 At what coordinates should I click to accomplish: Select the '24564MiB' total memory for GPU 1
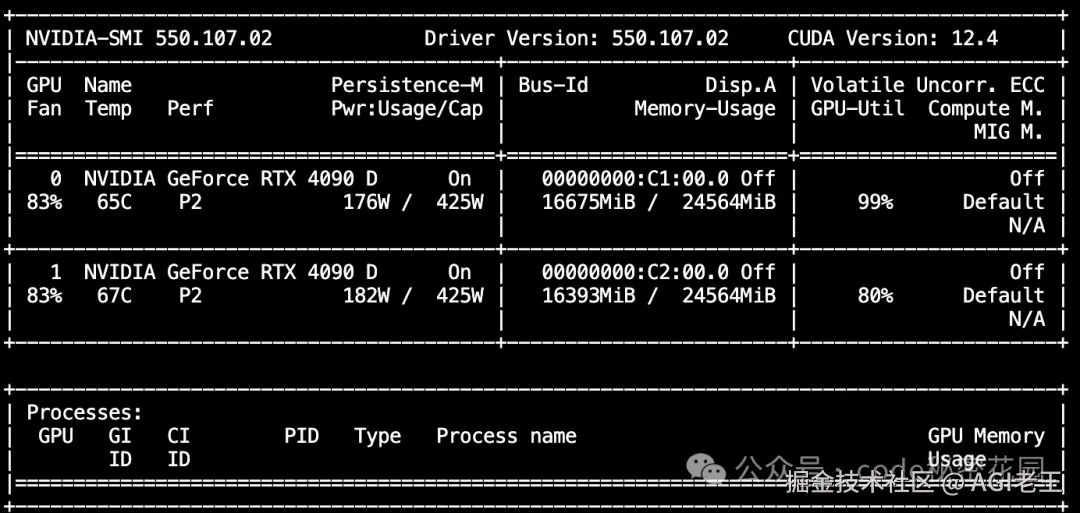[729, 295]
